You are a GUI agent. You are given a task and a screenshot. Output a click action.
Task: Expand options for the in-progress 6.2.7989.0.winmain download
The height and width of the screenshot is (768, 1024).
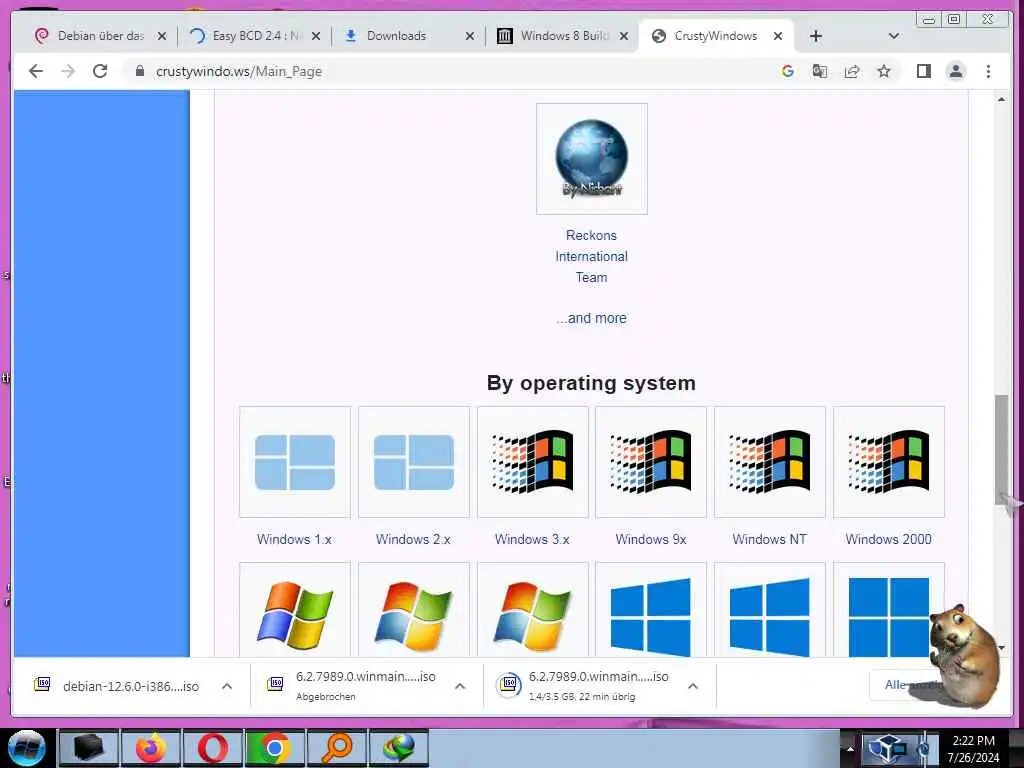[693, 686]
